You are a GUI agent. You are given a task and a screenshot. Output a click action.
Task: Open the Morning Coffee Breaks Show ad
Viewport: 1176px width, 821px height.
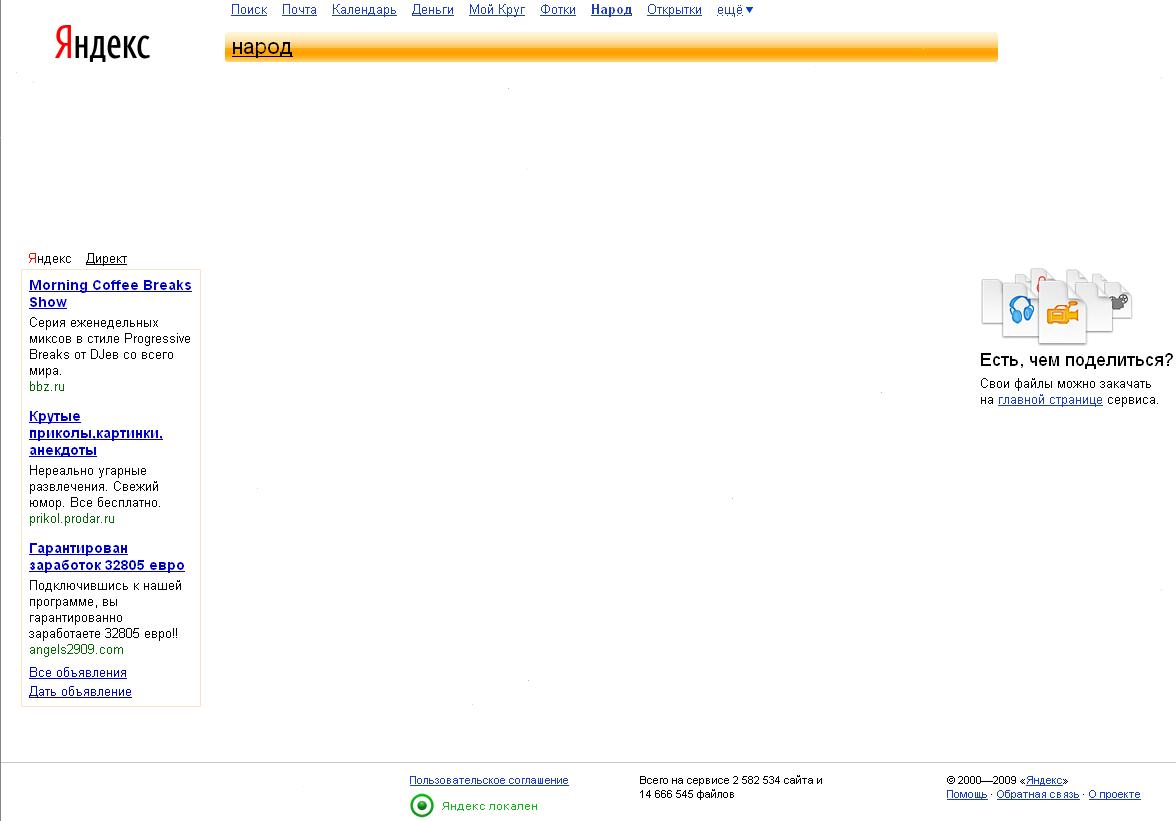click(x=110, y=293)
